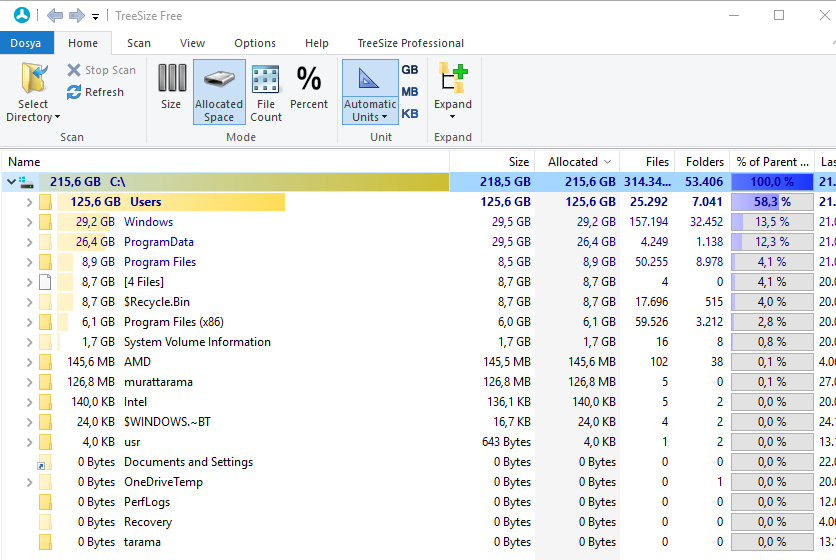
Task: Expand the ProgramData folder
Action: click(29, 242)
